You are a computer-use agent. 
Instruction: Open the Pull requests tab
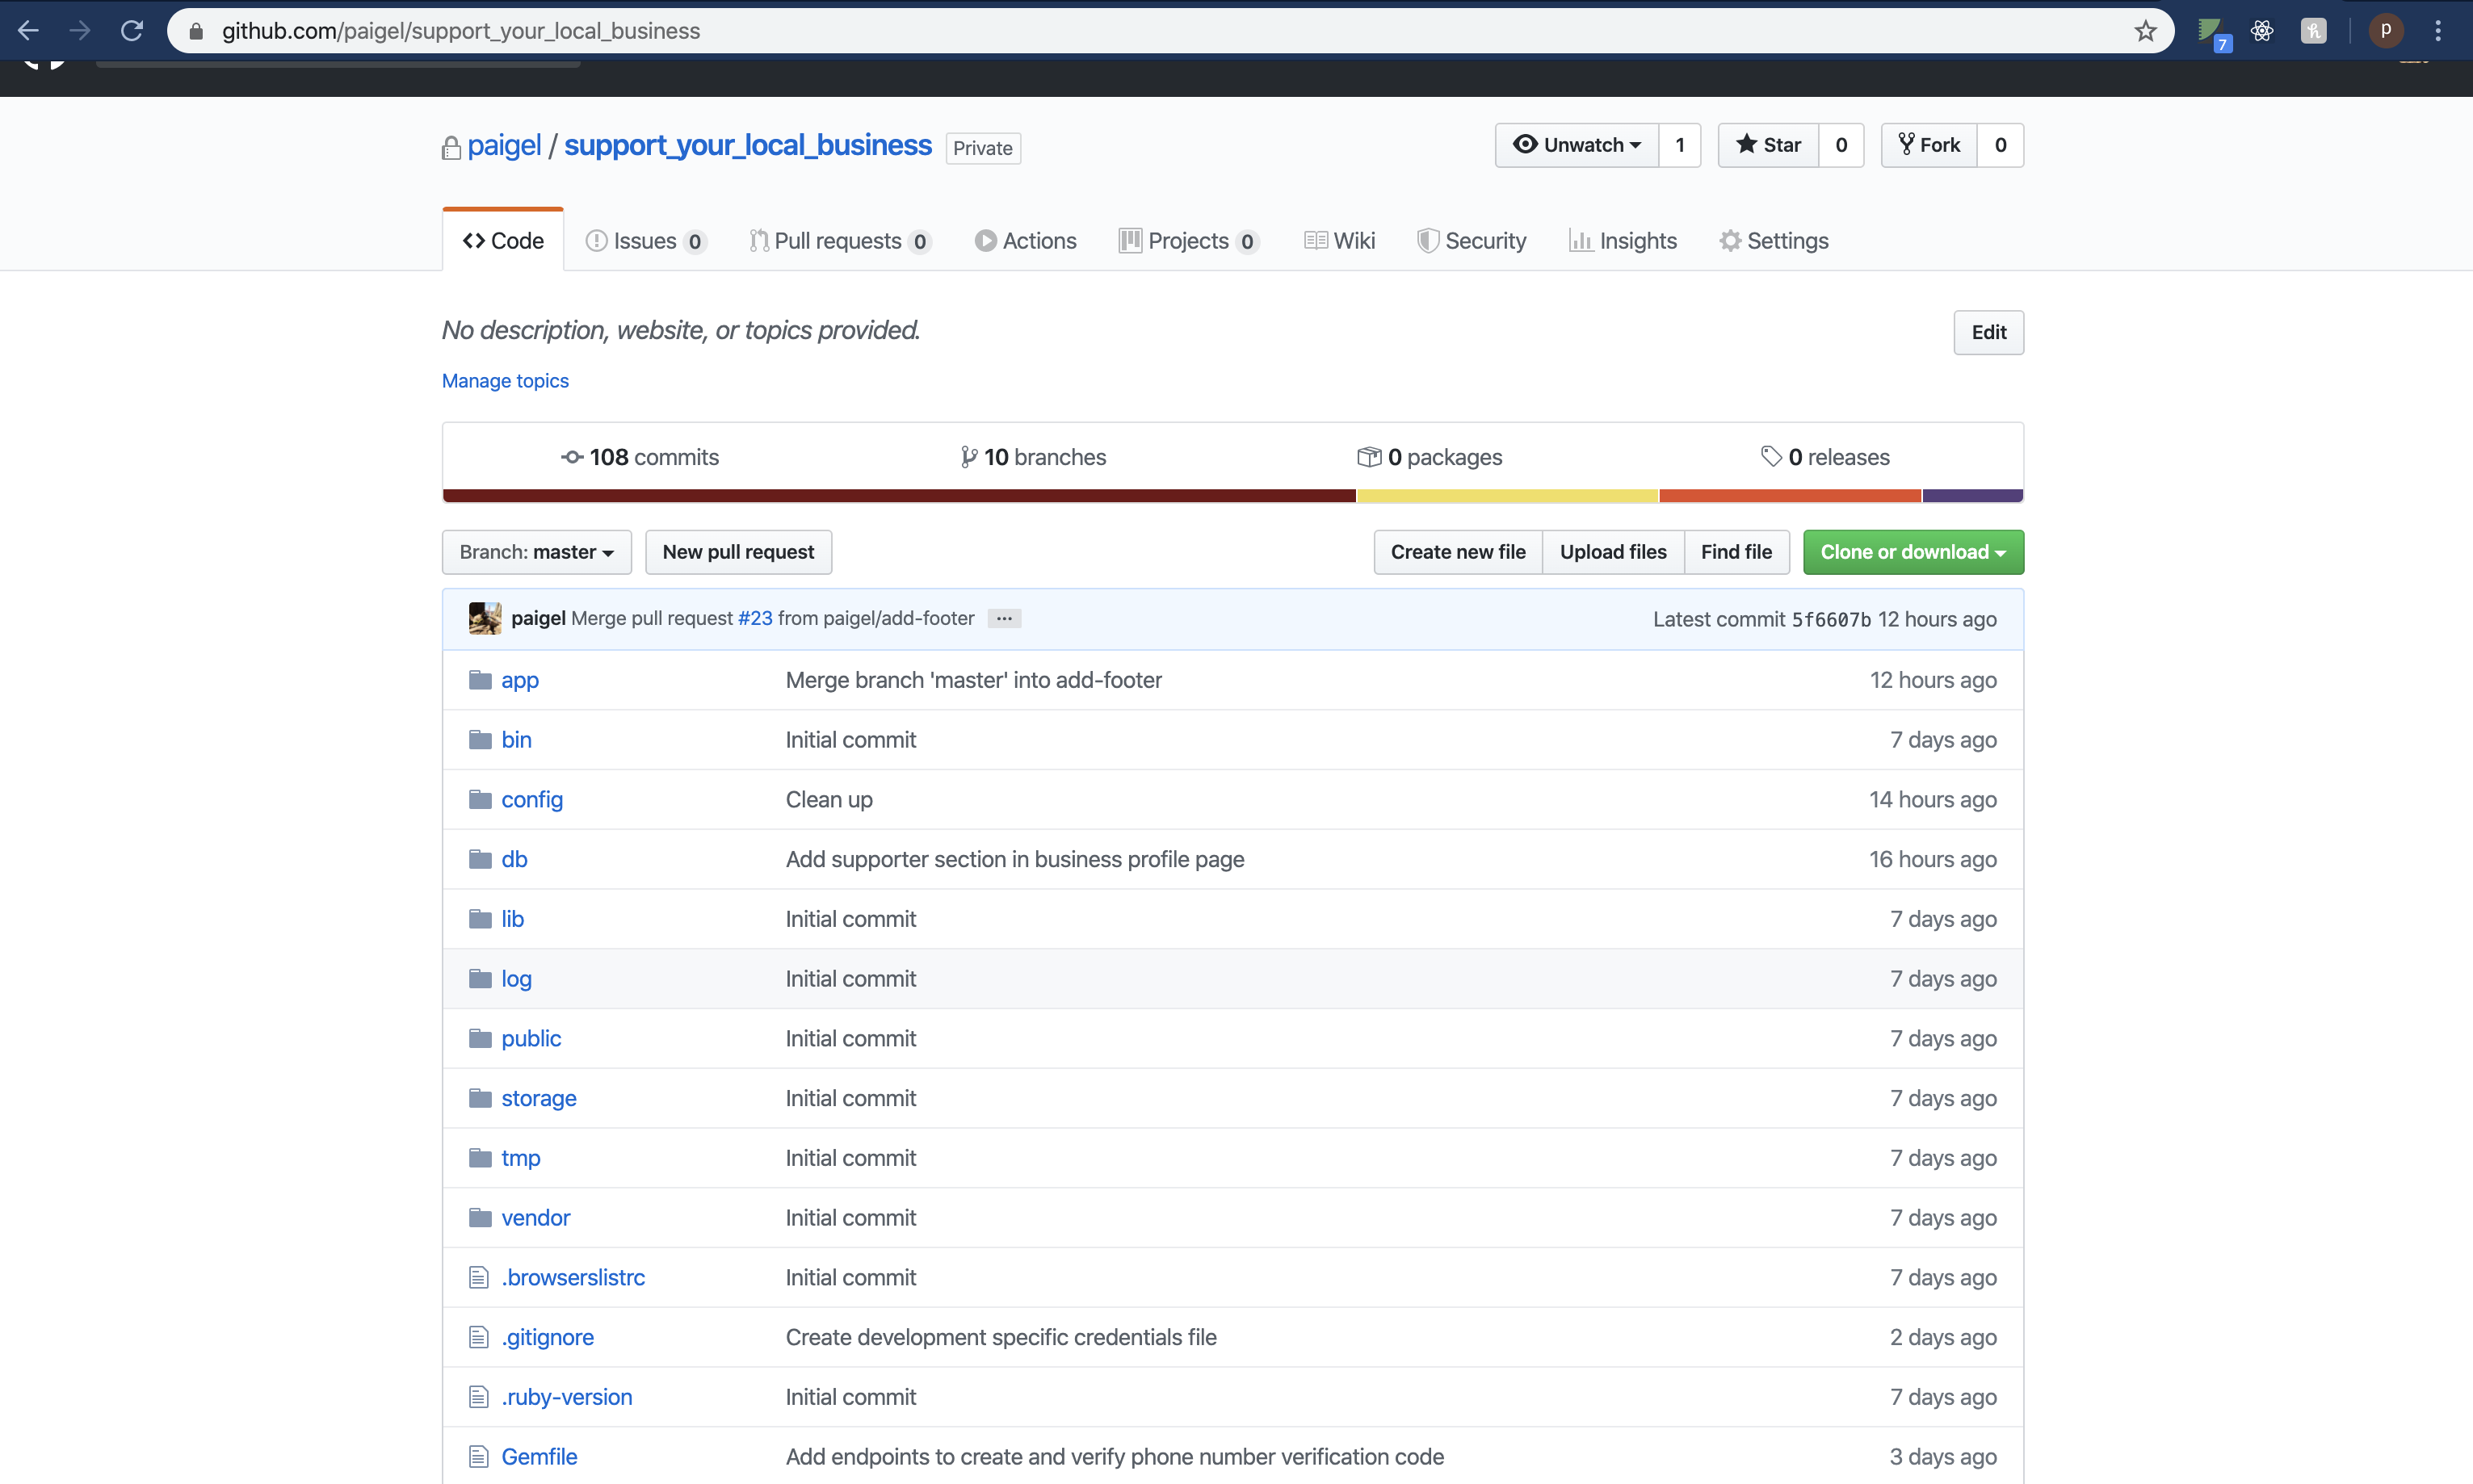coord(840,241)
